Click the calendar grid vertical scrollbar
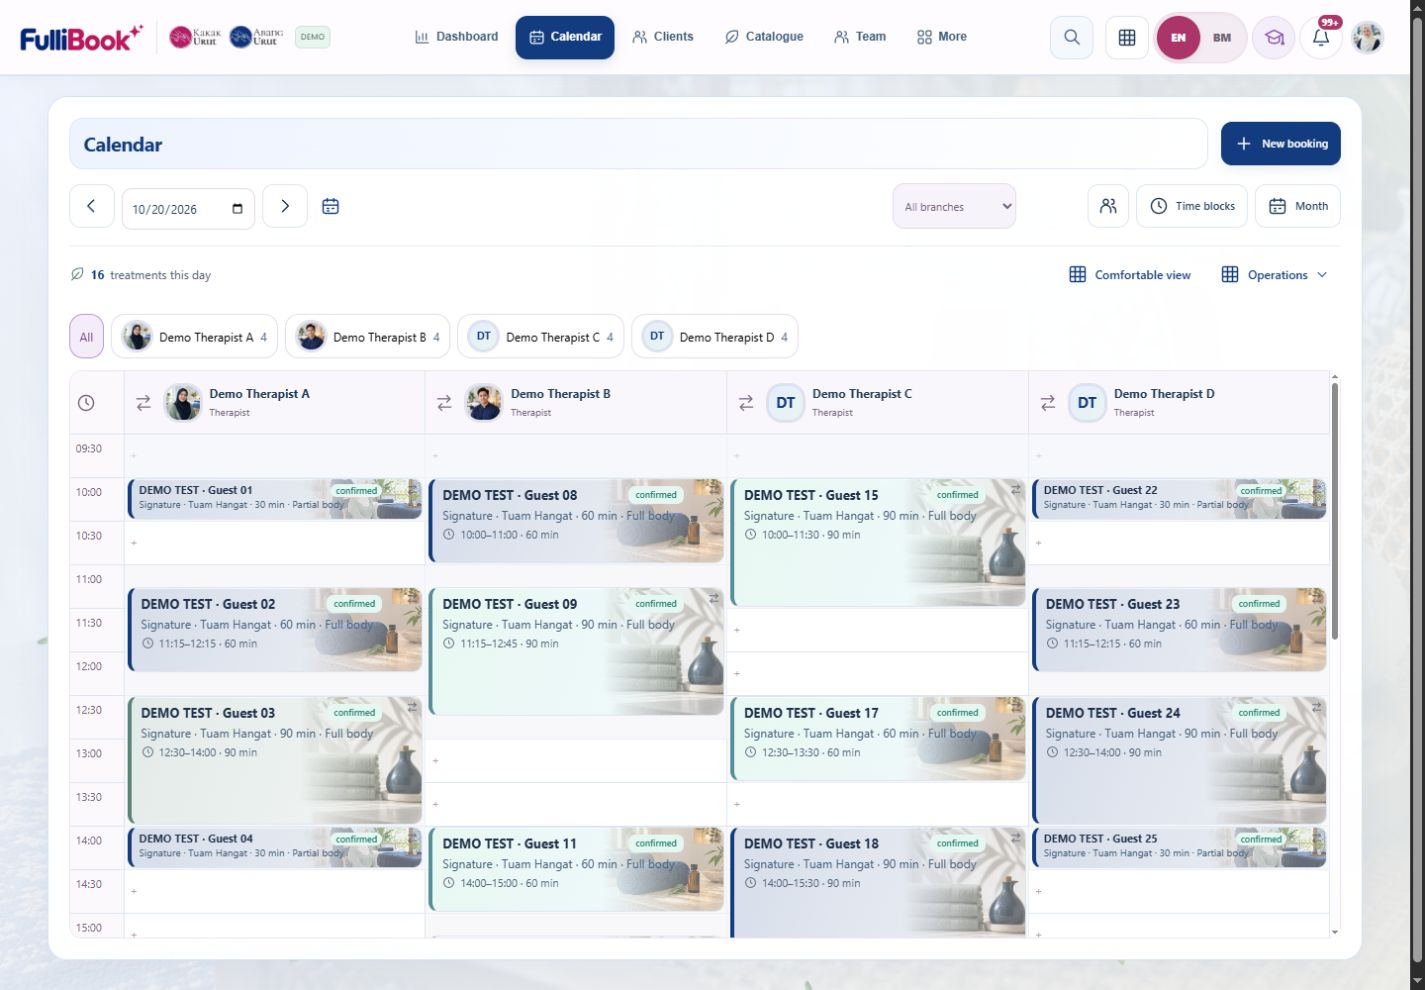This screenshot has height=990, width=1425. click(x=1335, y=510)
